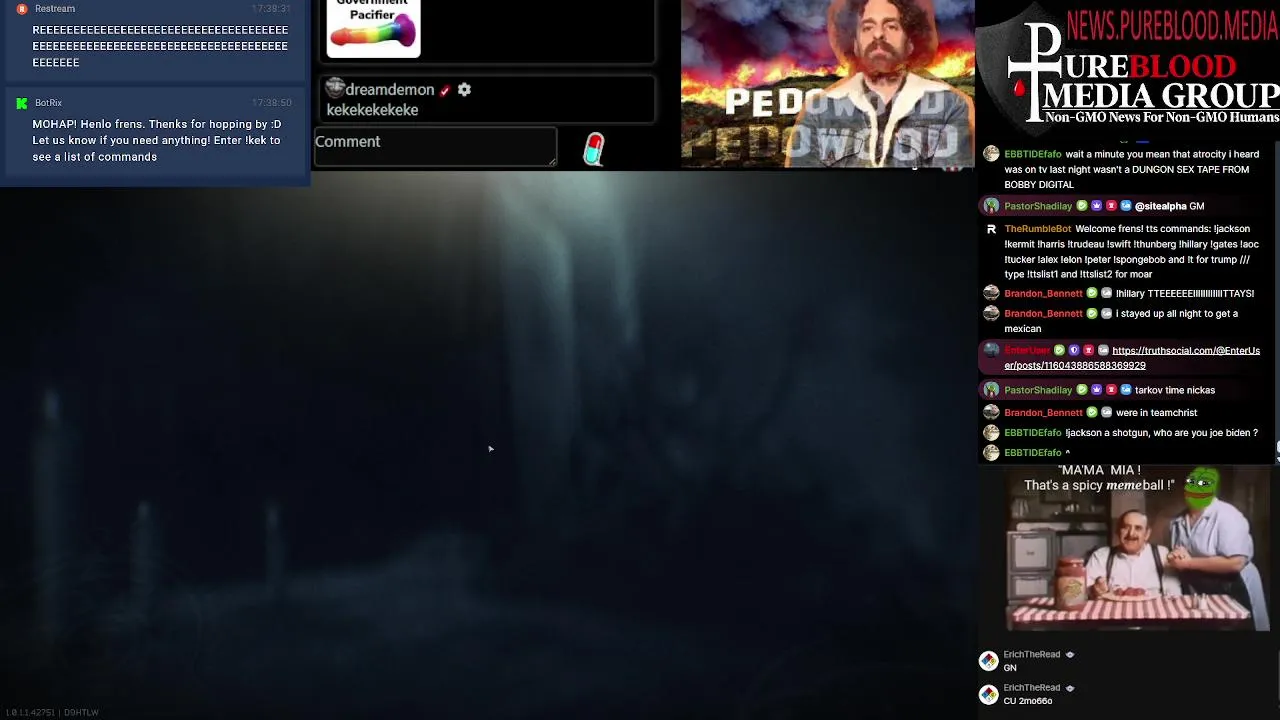Click dreamdemon's avatar icon
The width and height of the screenshot is (1280, 720).
click(335, 88)
